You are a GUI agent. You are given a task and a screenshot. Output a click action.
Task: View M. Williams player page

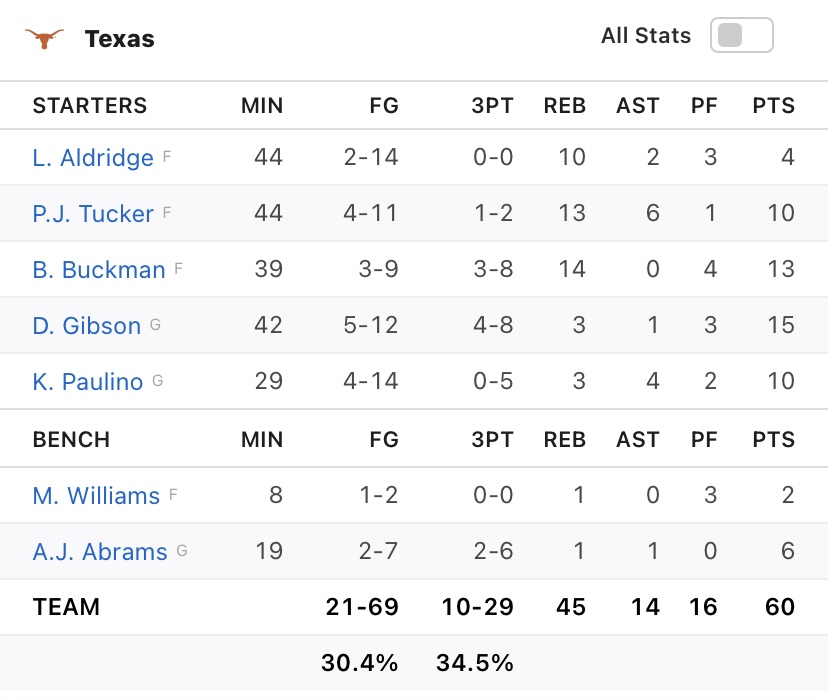[x=96, y=496]
